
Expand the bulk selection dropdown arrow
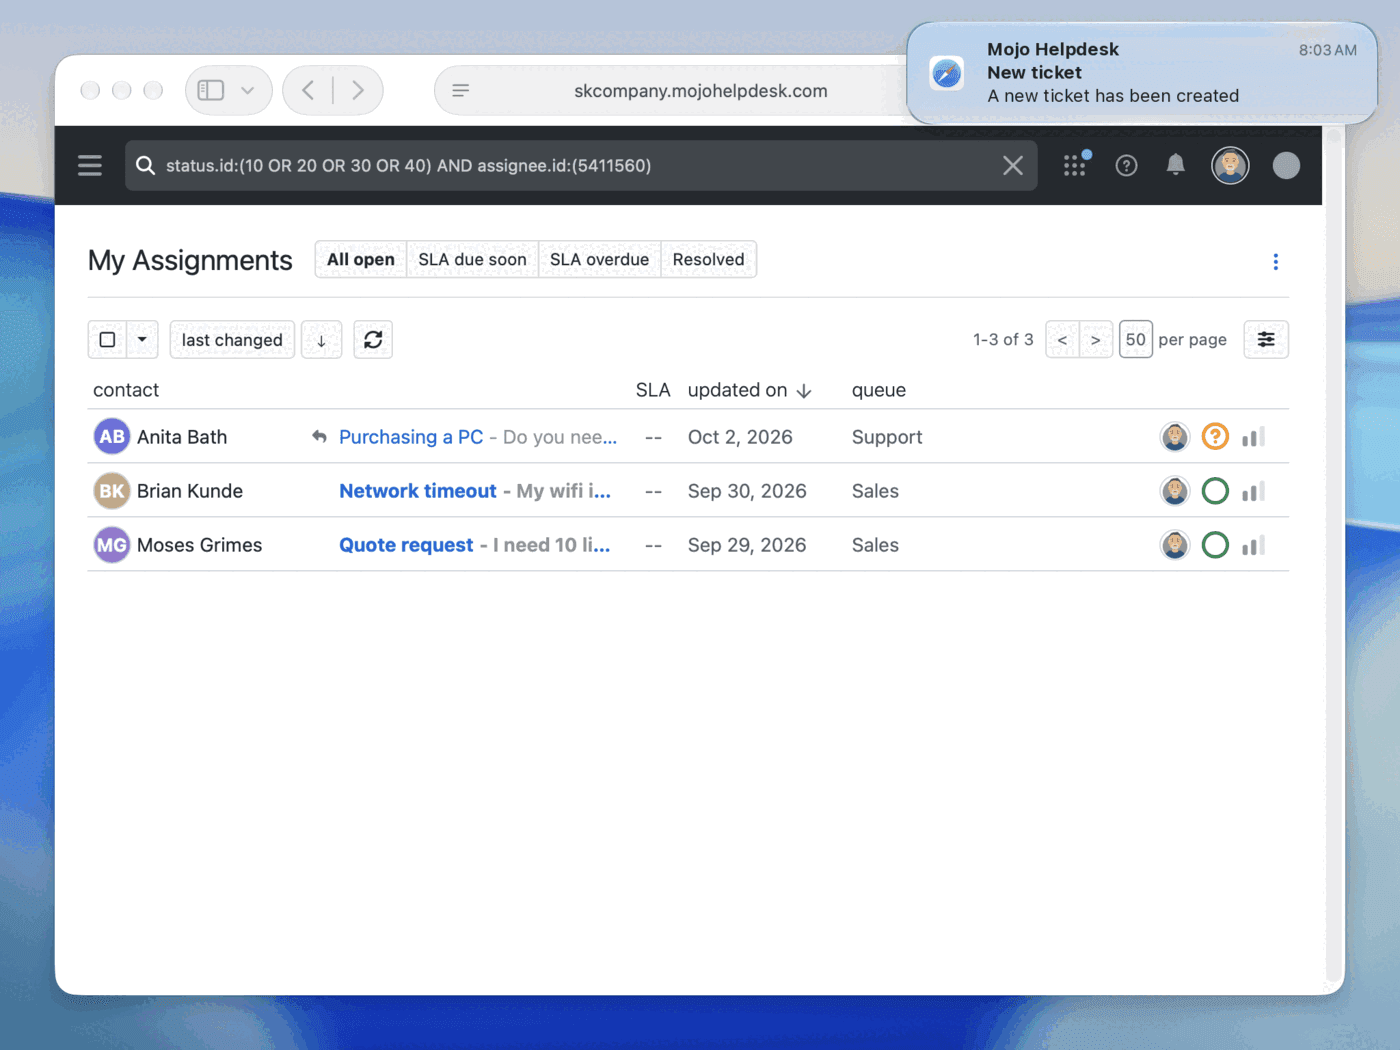point(142,340)
